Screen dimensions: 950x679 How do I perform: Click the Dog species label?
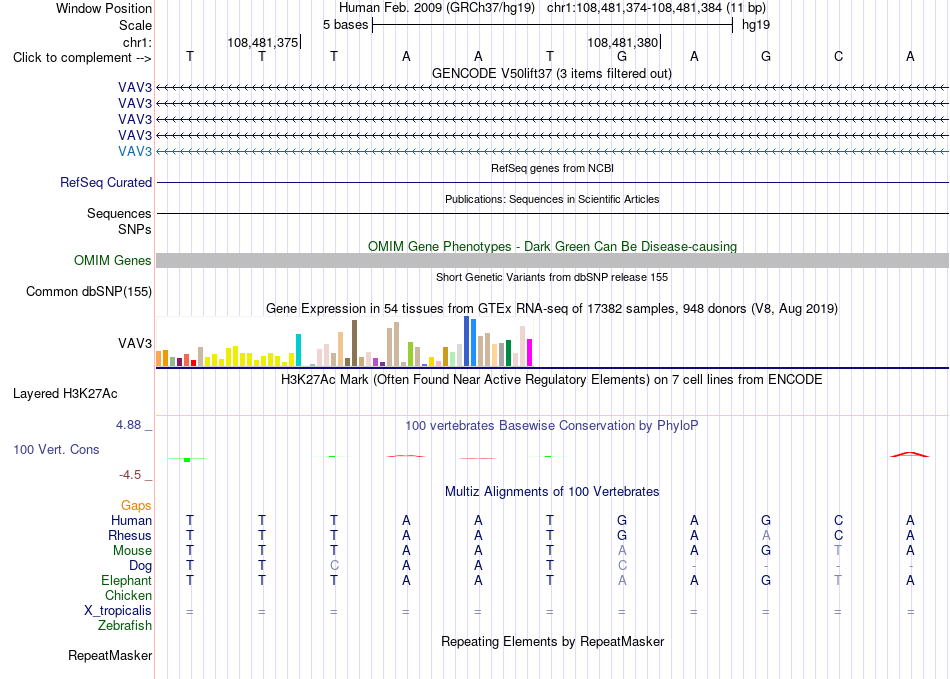tap(140, 566)
